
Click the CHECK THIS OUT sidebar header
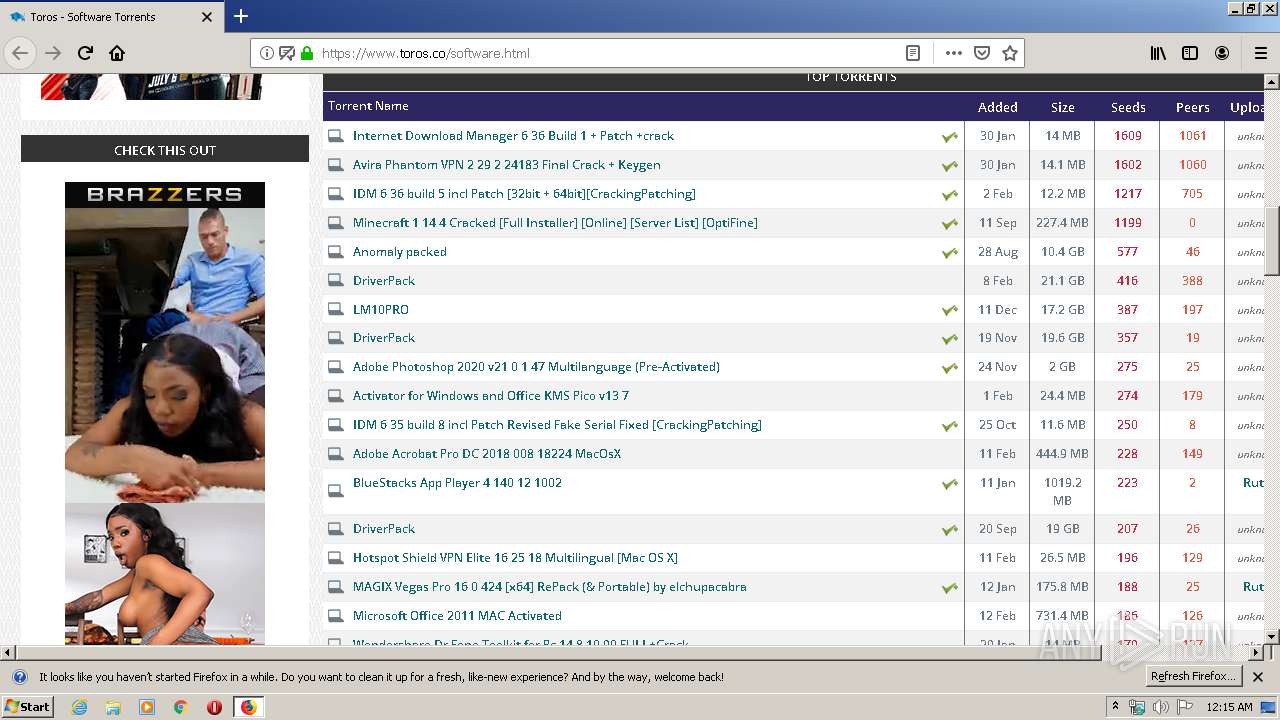tap(165, 150)
